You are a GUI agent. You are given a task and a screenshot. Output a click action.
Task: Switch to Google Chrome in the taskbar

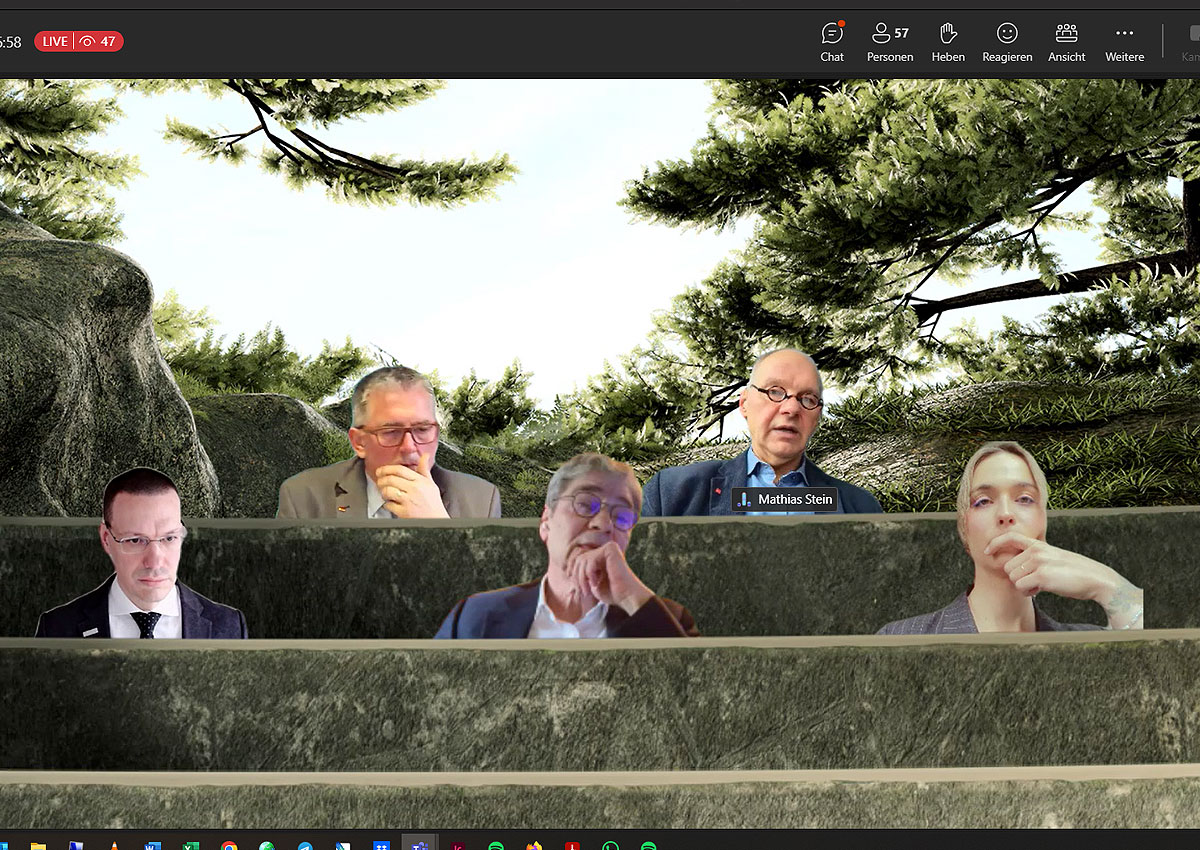229,845
